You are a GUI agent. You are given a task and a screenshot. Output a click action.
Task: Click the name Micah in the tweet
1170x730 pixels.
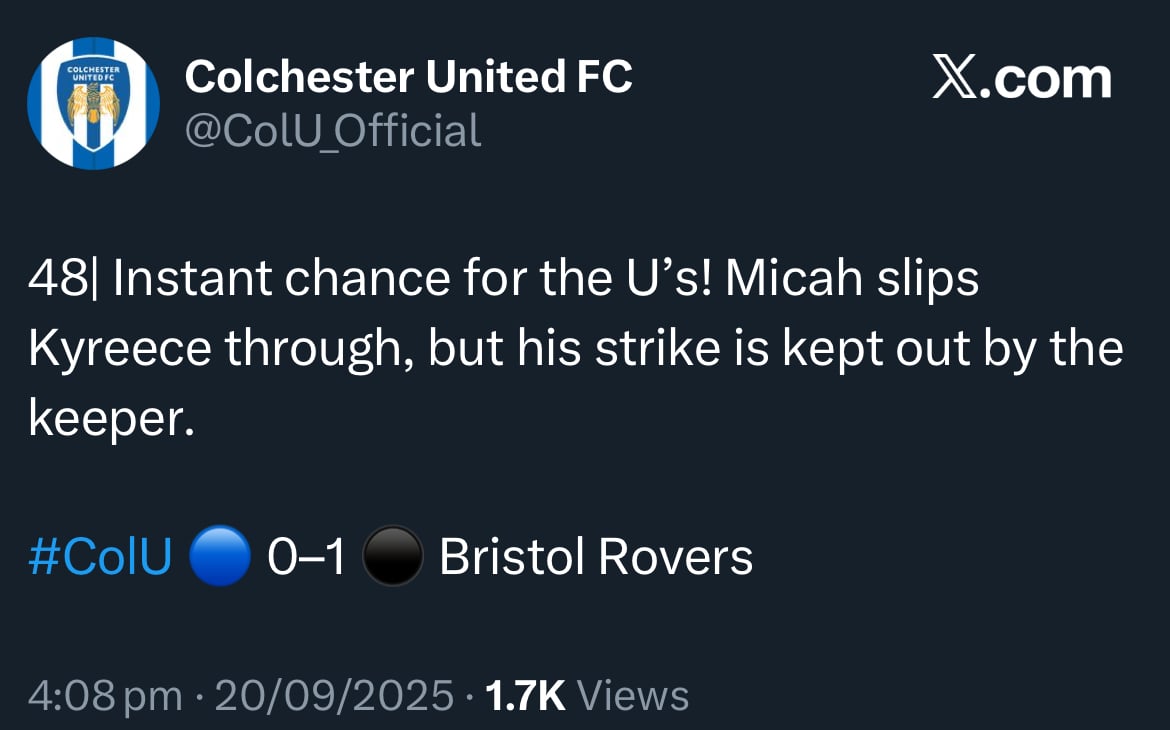click(x=794, y=278)
